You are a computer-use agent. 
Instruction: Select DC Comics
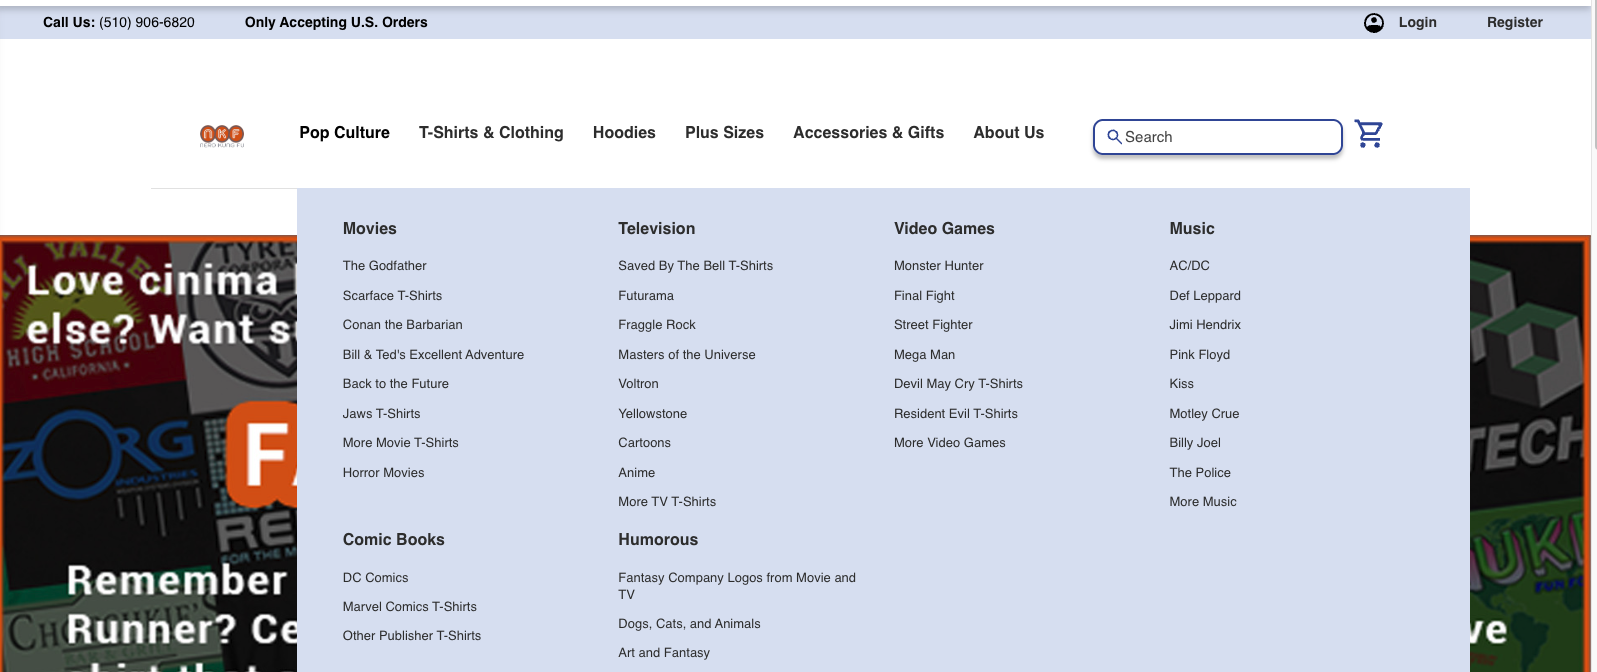point(375,578)
